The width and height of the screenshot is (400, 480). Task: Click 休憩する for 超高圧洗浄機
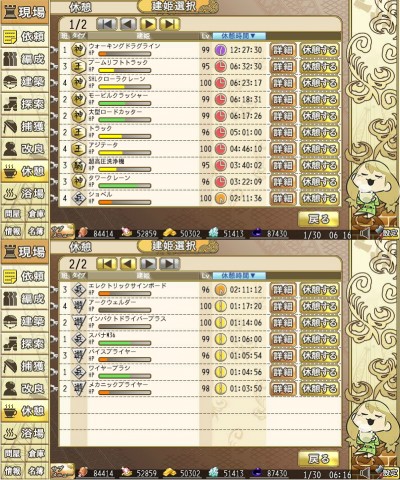click(x=319, y=165)
